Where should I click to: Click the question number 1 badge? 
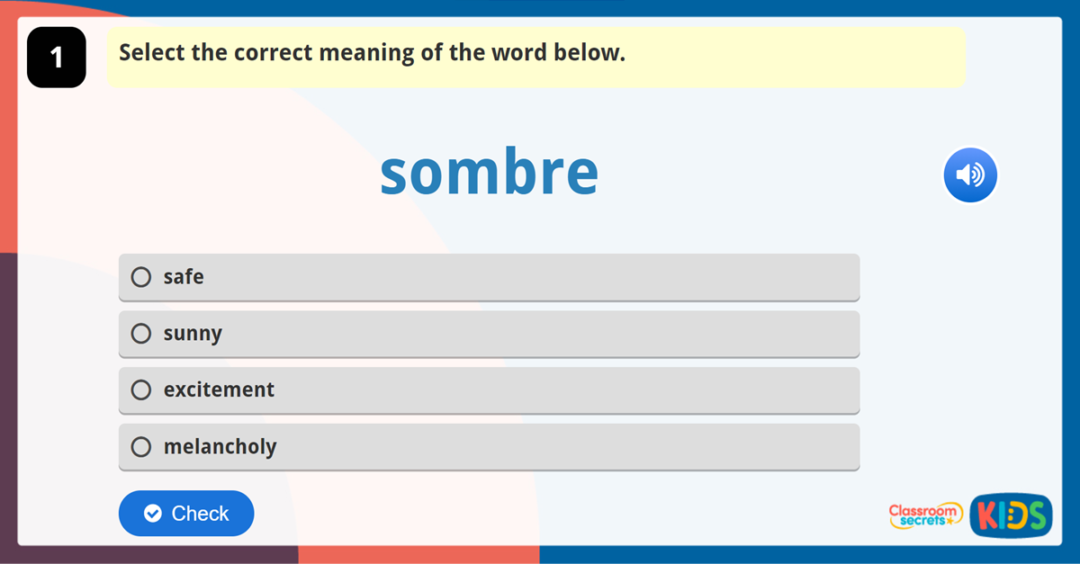56,58
